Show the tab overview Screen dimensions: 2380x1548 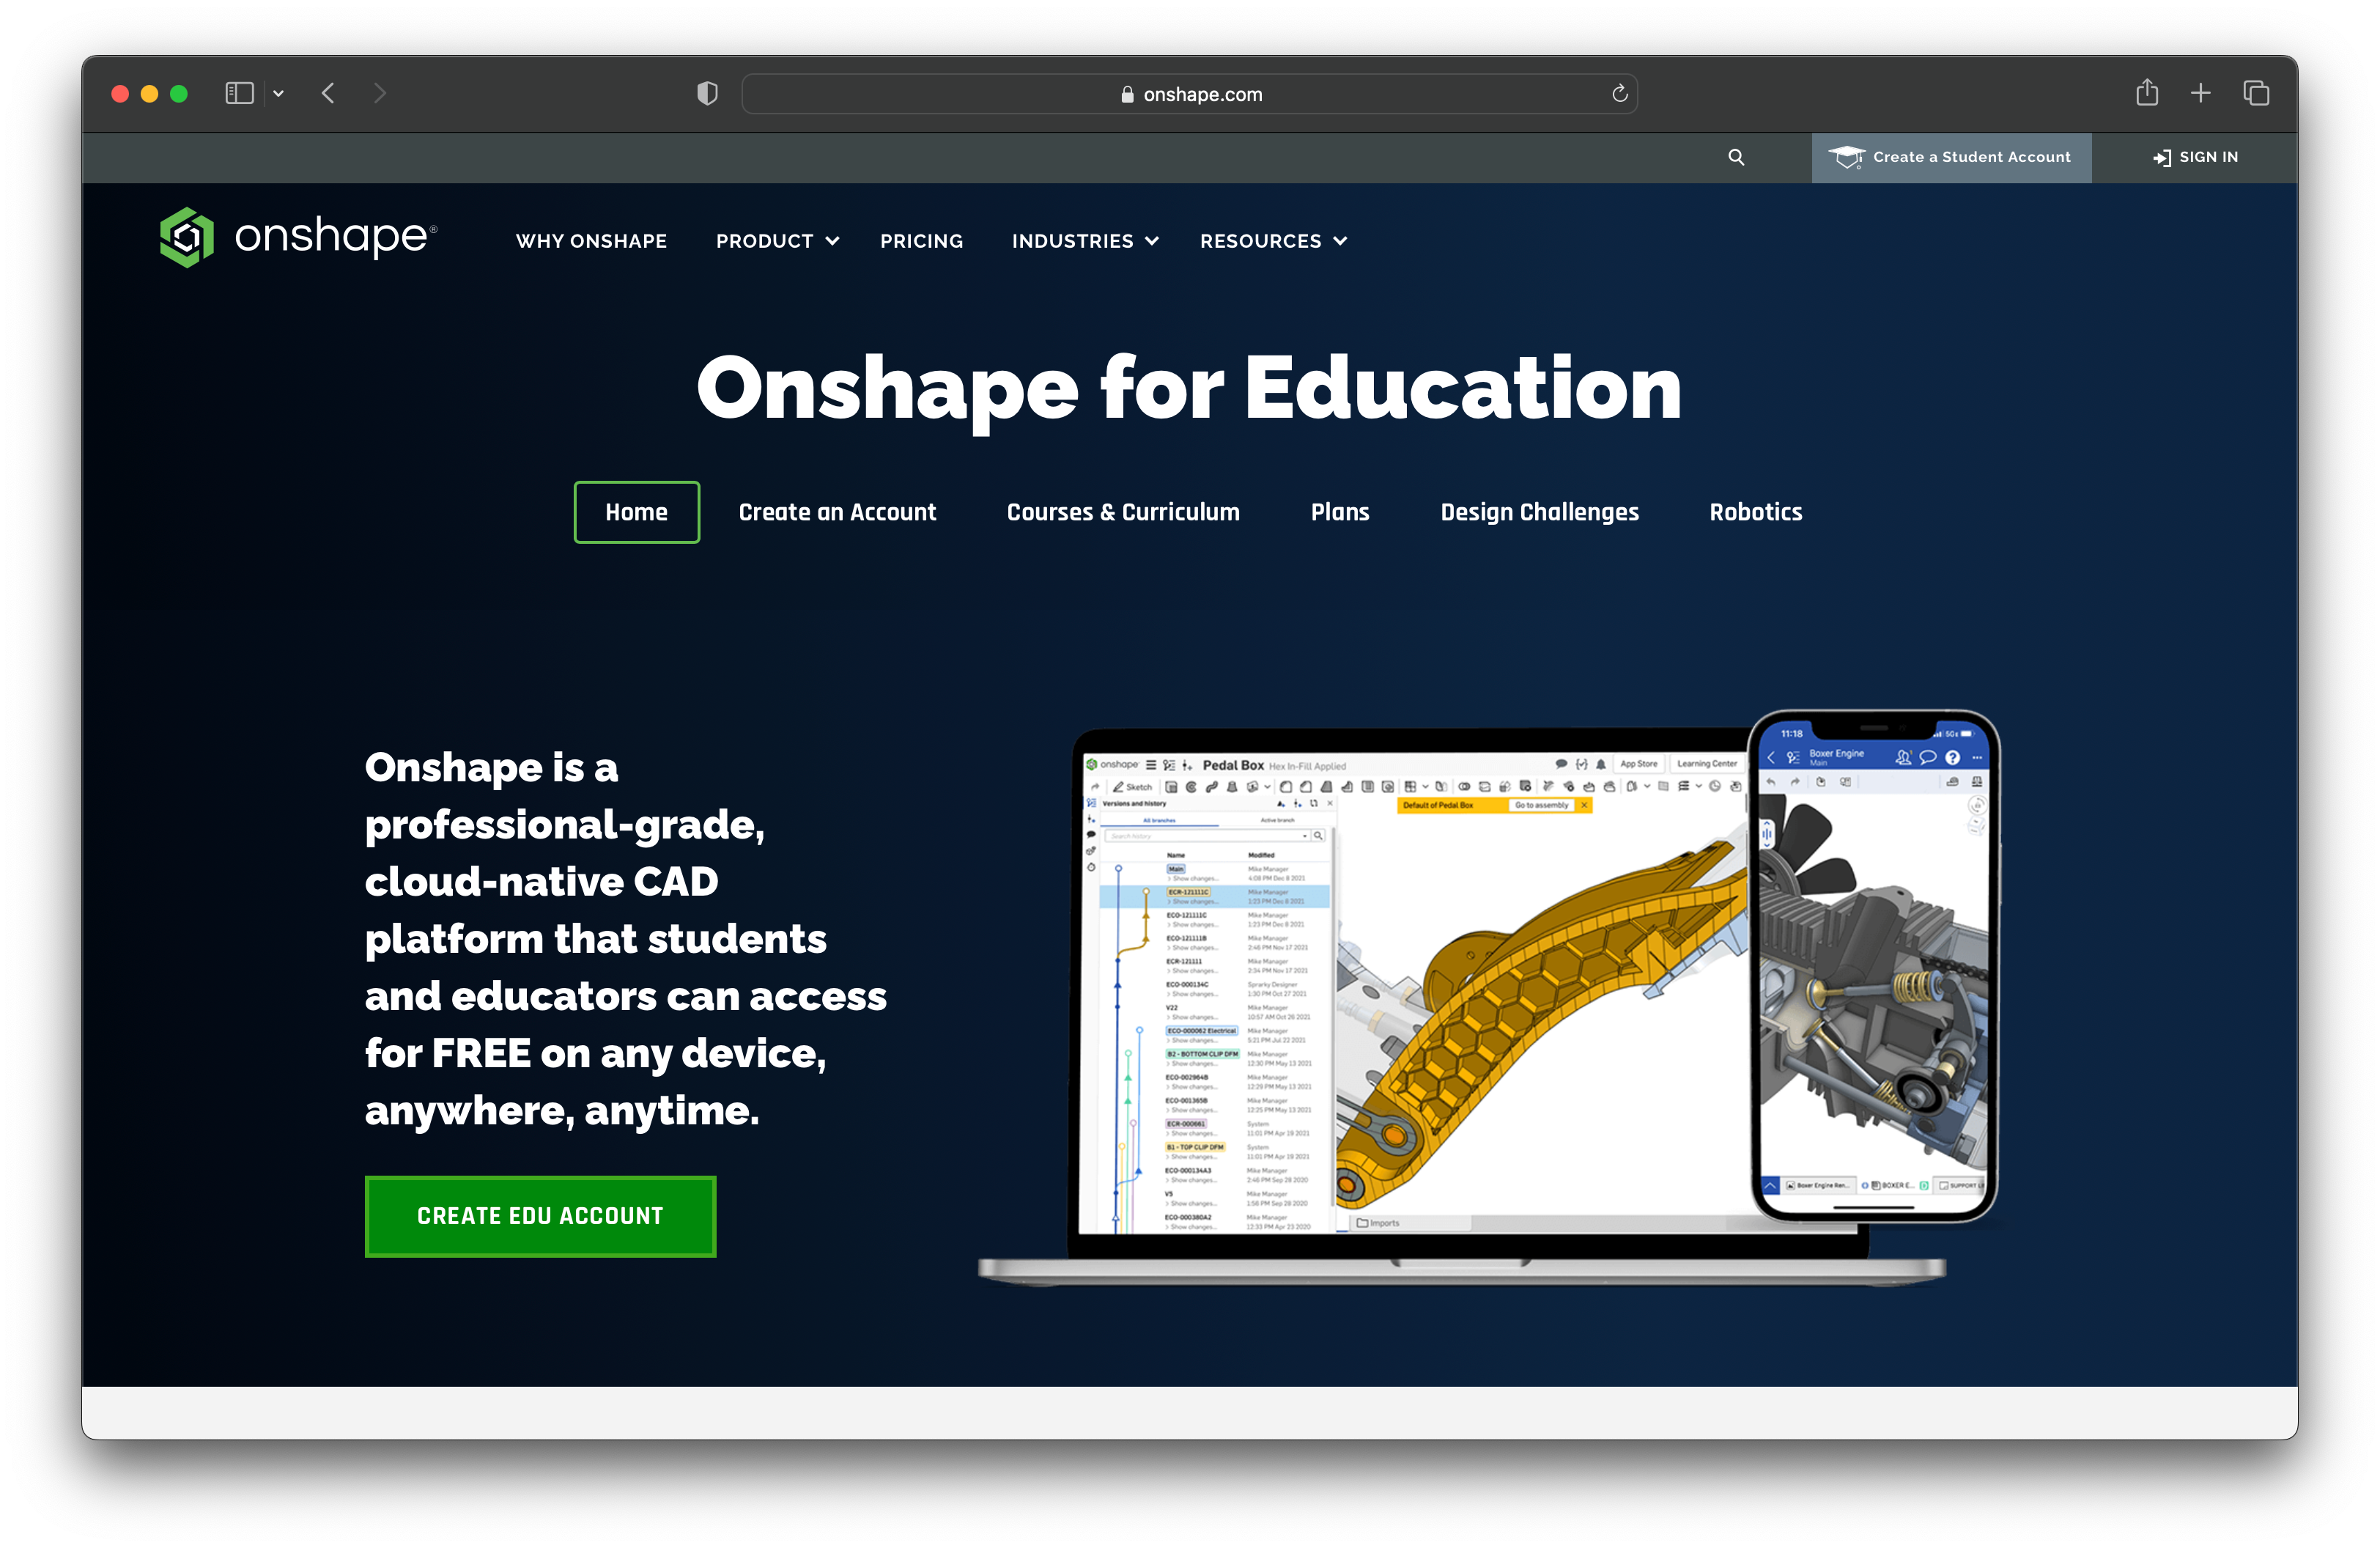[2257, 92]
